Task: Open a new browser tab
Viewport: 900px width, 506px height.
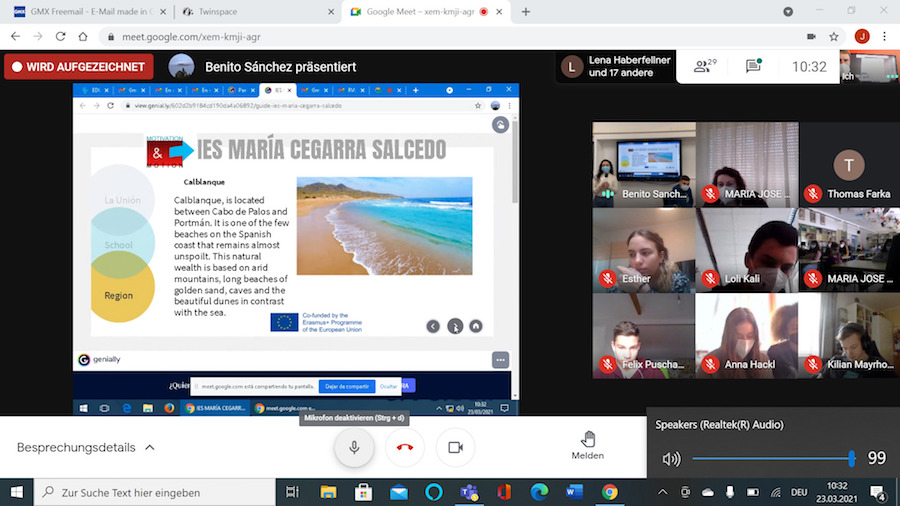Action: 526,12
